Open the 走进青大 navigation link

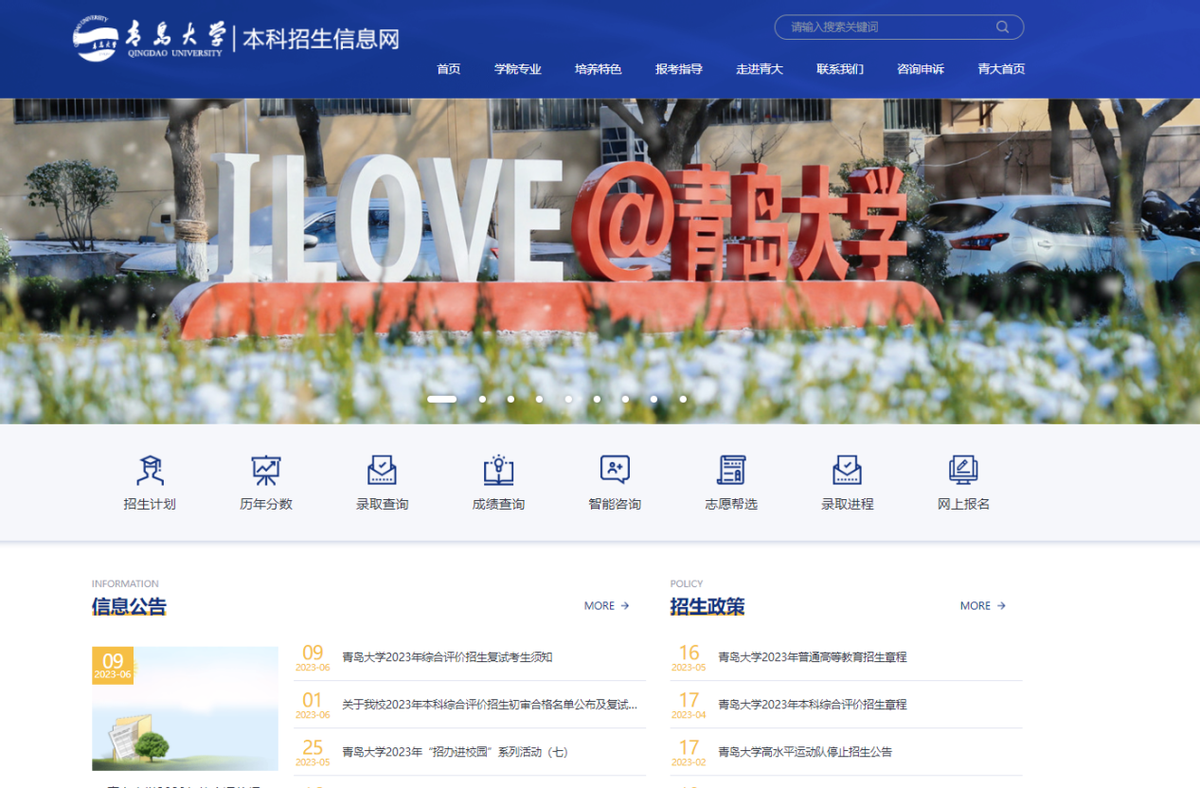coord(759,69)
